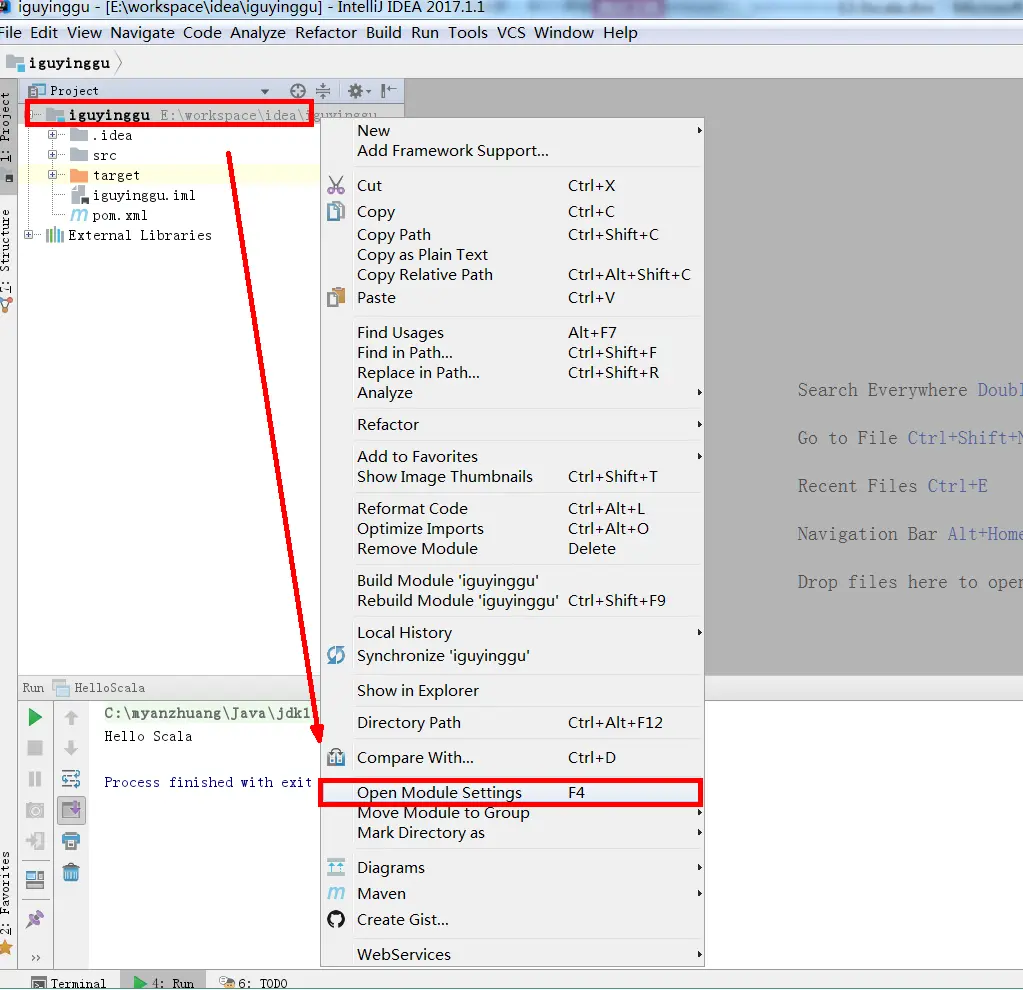Select Rebuild Module 'iguyinggu'
1023x990 pixels.
pyautogui.click(x=512, y=600)
